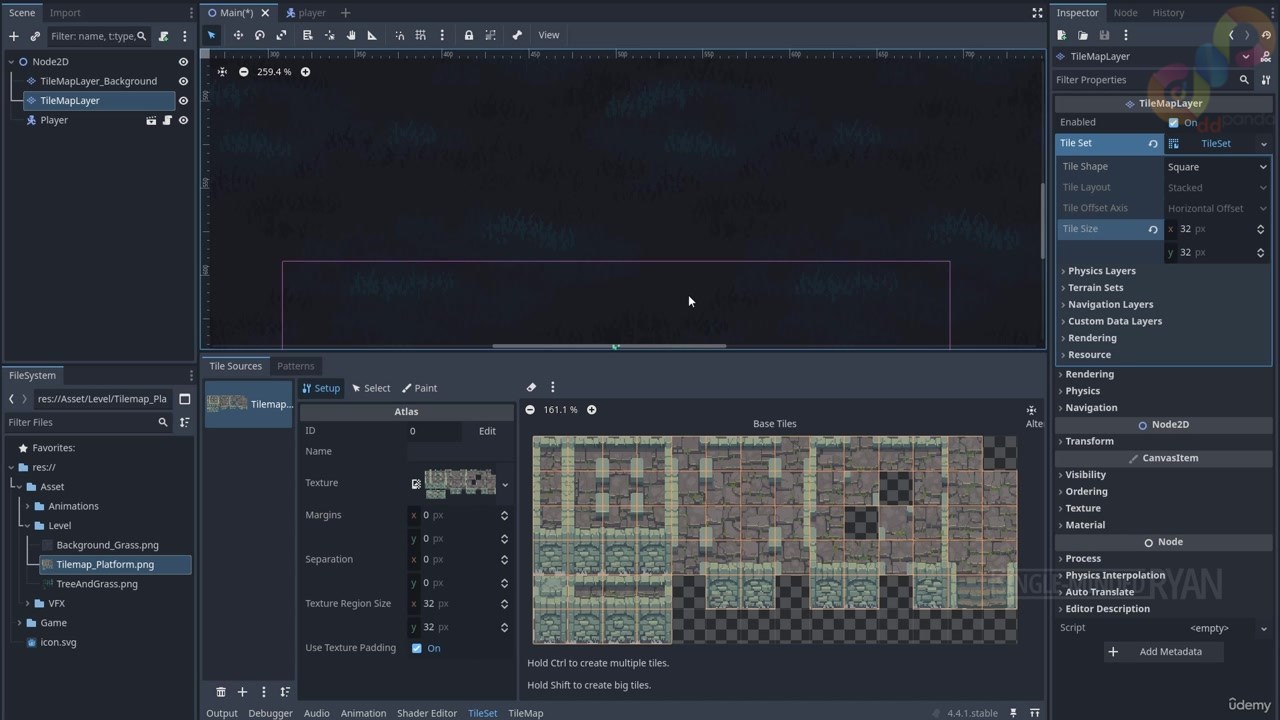Center the viewport view icon

222,72
